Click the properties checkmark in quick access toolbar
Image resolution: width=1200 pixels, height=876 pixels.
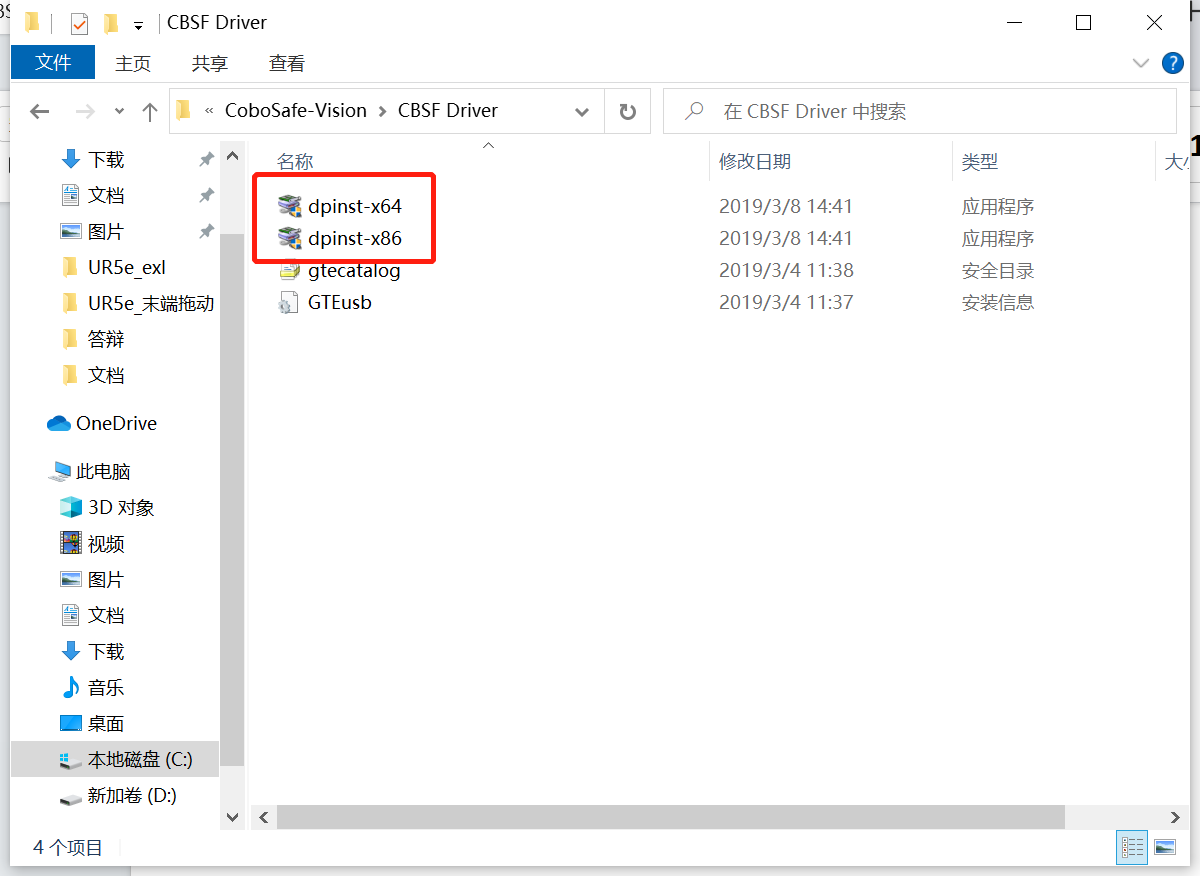[79, 23]
